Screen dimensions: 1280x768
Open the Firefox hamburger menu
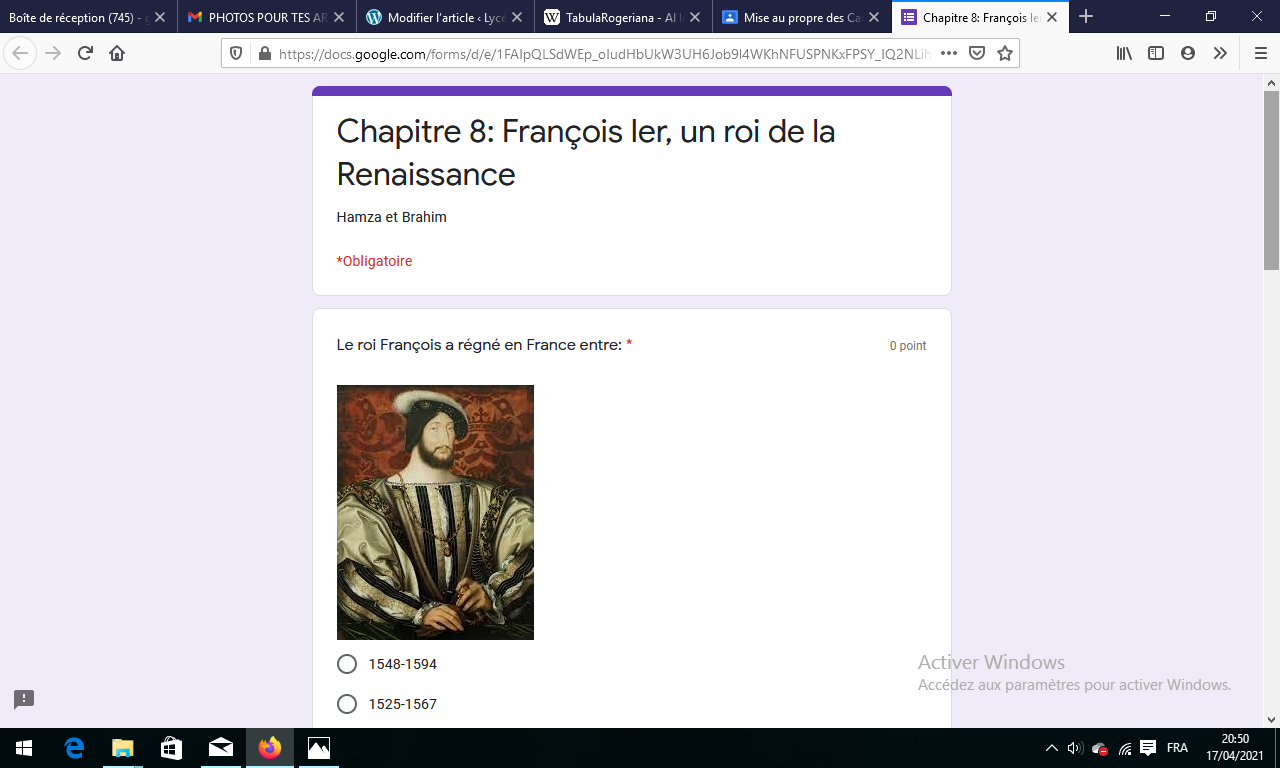pos(1260,53)
